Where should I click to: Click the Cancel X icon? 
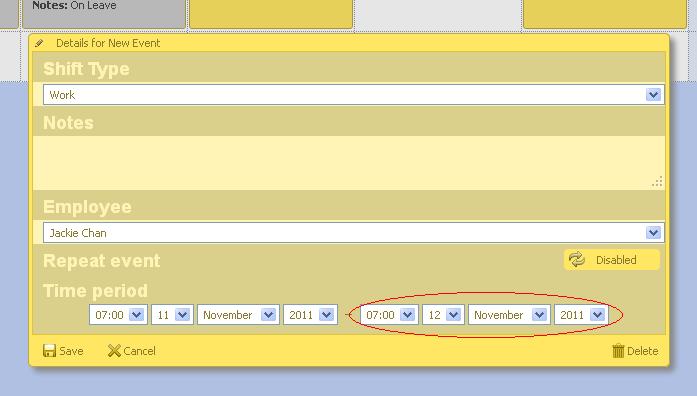point(114,351)
